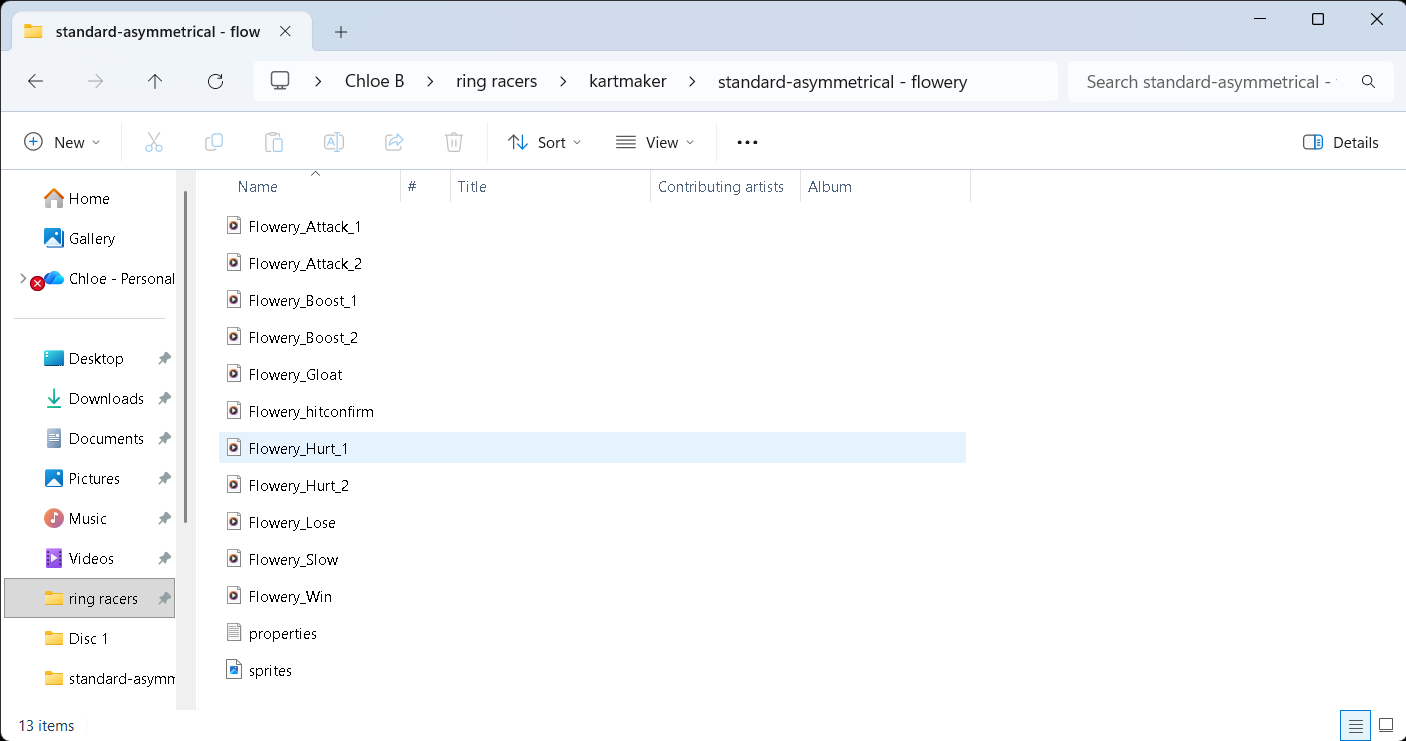Expand the Chloe - Personal OneDrive tree

pos(23,278)
